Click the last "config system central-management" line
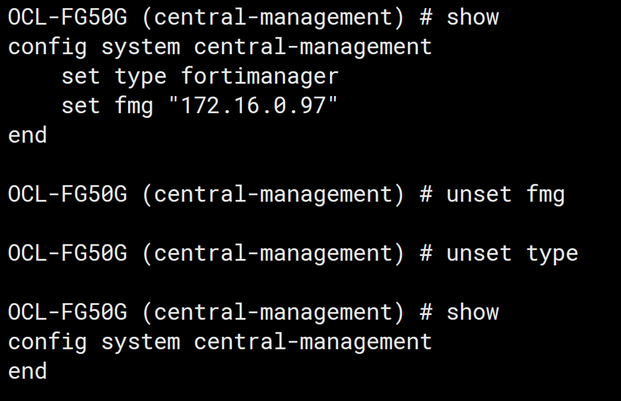621x401 pixels. pyautogui.click(x=220, y=342)
